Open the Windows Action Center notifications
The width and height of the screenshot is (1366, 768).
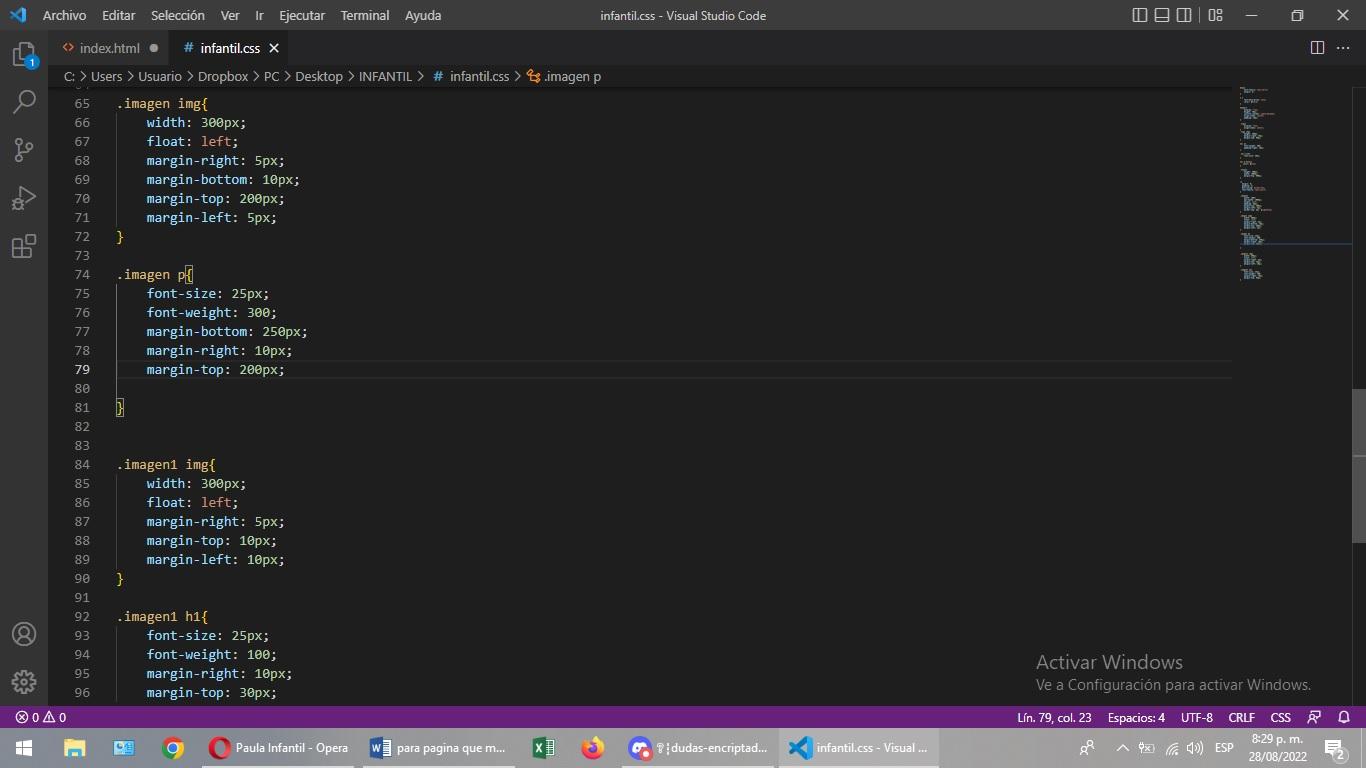tap(1334, 748)
